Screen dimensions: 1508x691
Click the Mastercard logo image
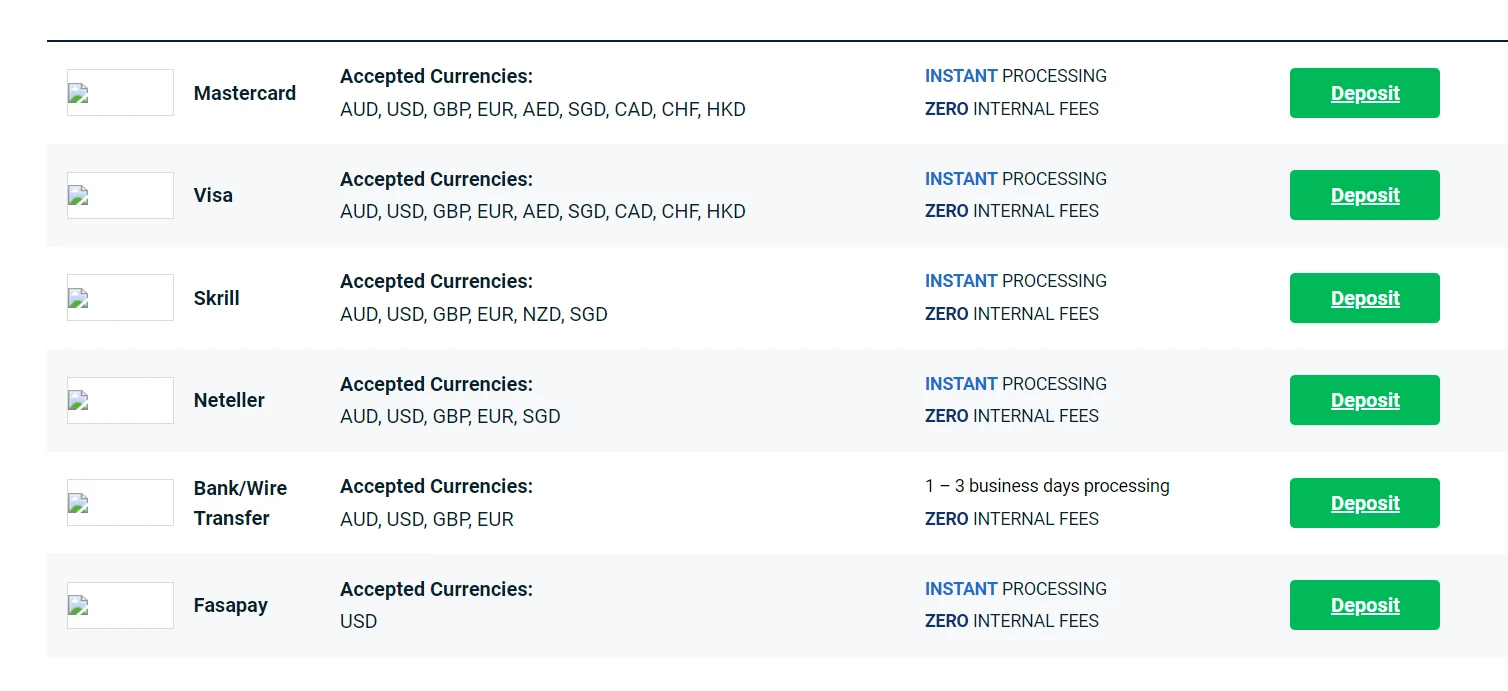click(120, 93)
